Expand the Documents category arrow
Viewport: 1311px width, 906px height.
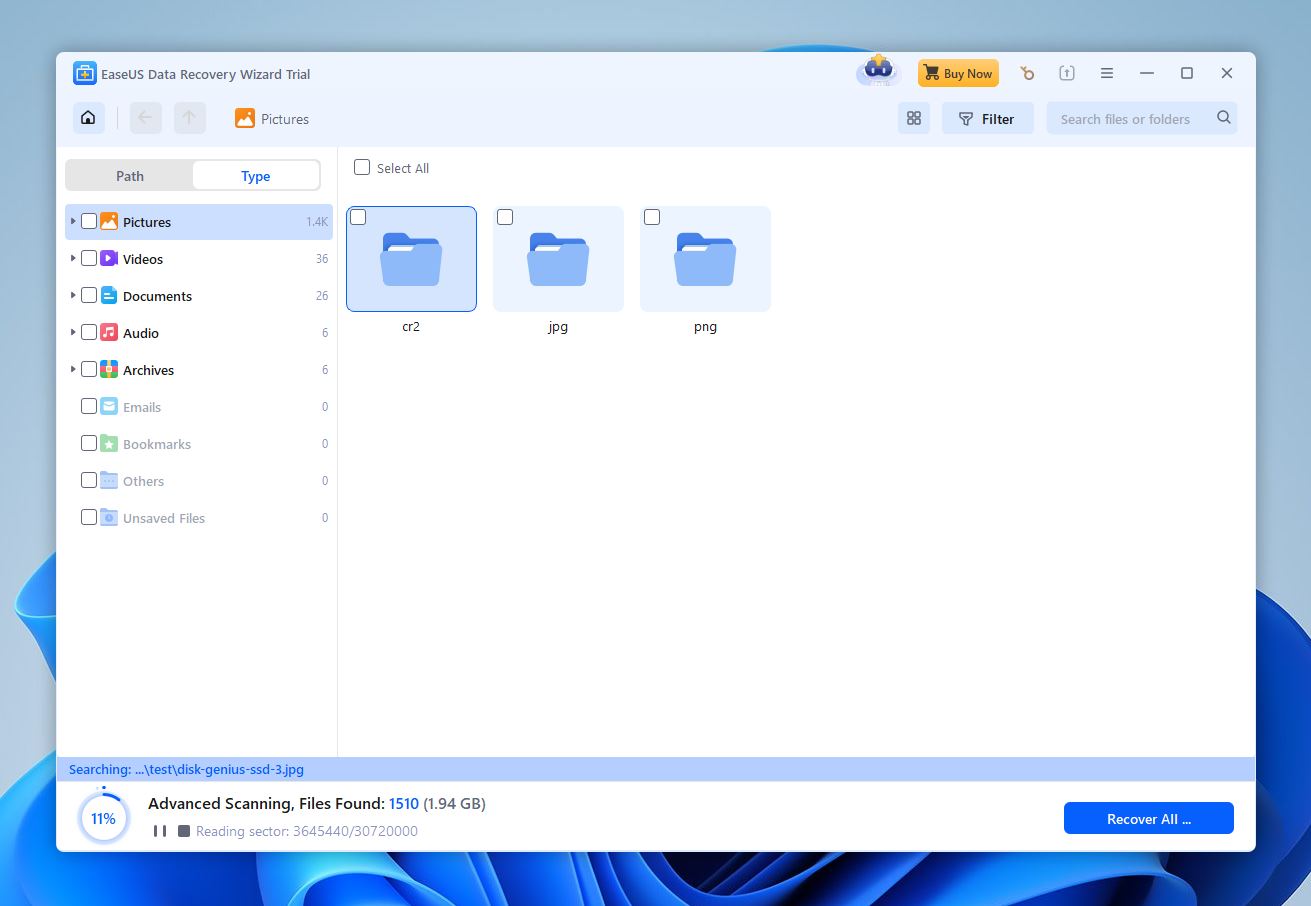tap(73, 296)
